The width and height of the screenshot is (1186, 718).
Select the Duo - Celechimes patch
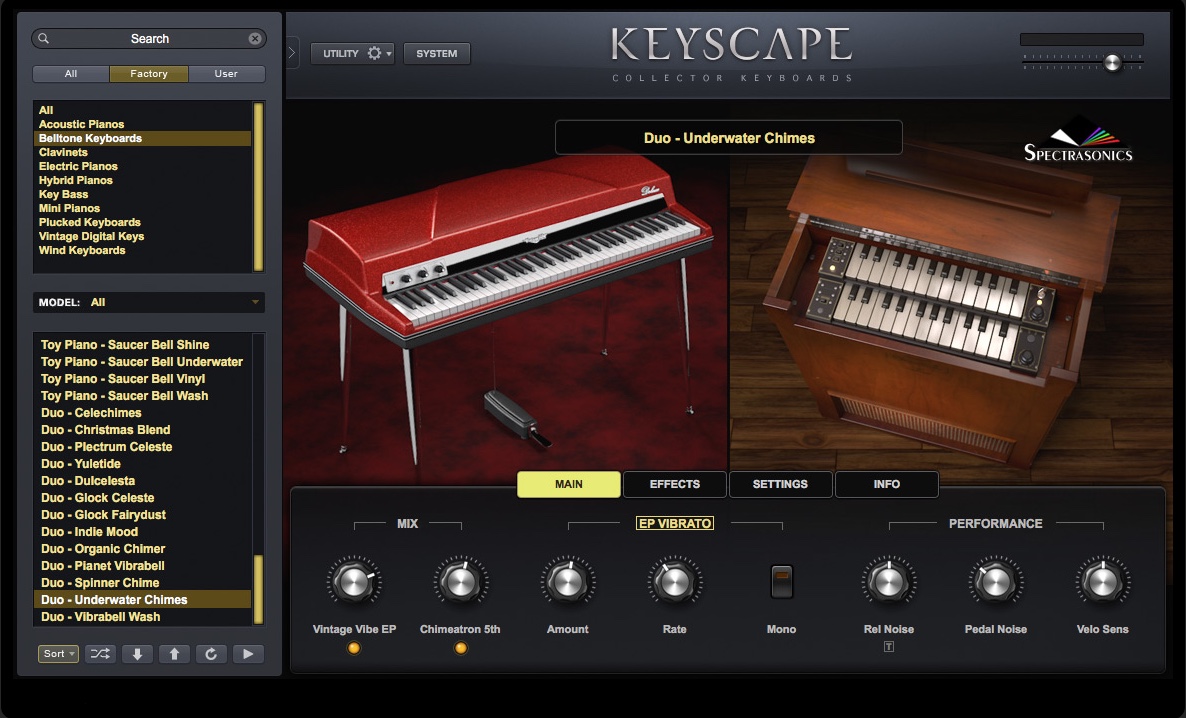click(91, 413)
